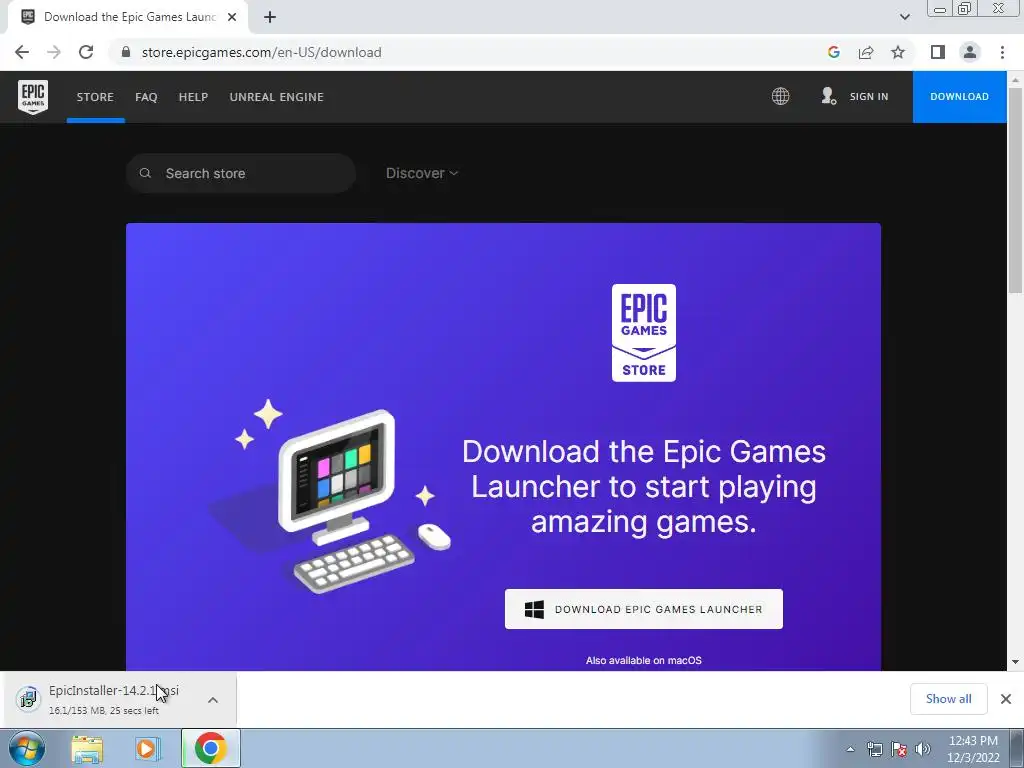
Task: Reload the page with the refresh icon
Action: pos(86,52)
